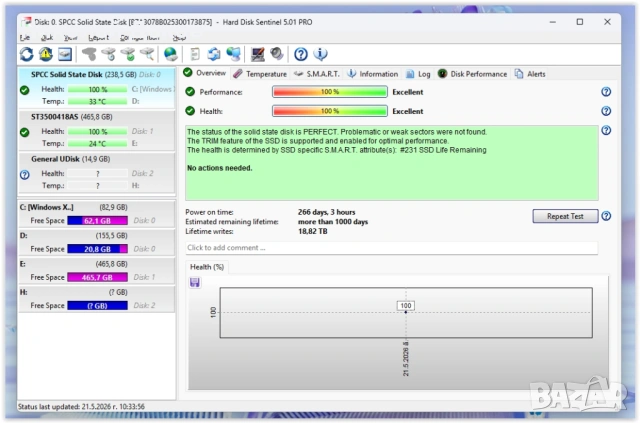Click the 20.8 GB free space bar

click(x=98, y=249)
